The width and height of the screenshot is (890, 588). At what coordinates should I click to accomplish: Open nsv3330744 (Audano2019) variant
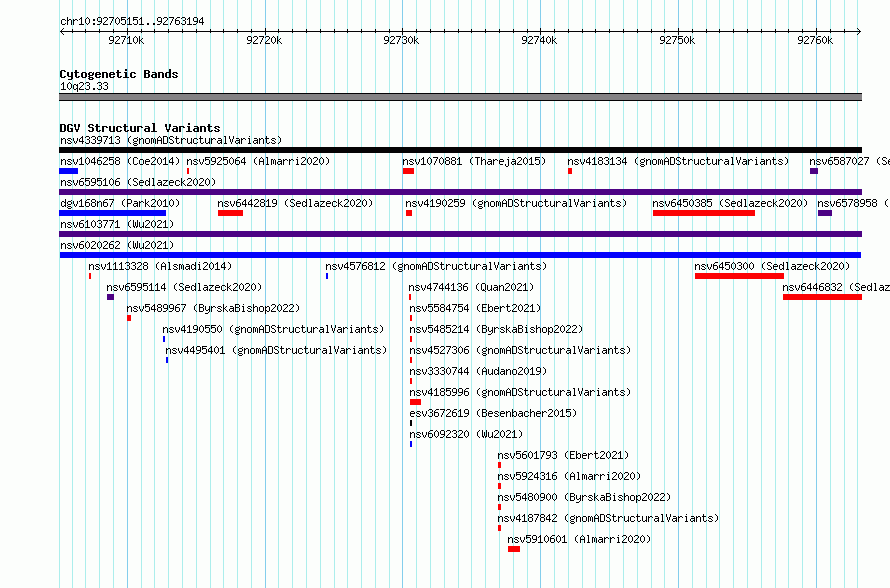point(478,371)
